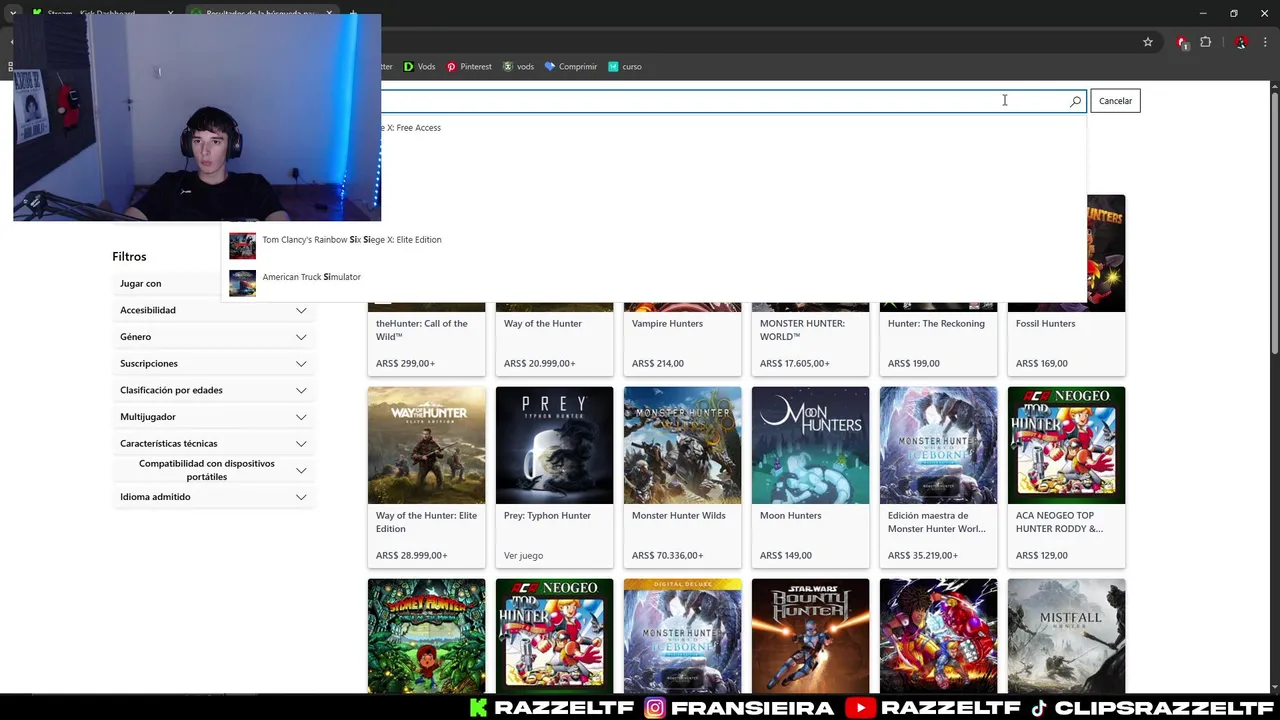Viewport: 1280px width, 720px height.
Task: Click the Monster Hunter Wilds title text
Action: tap(678, 515)
